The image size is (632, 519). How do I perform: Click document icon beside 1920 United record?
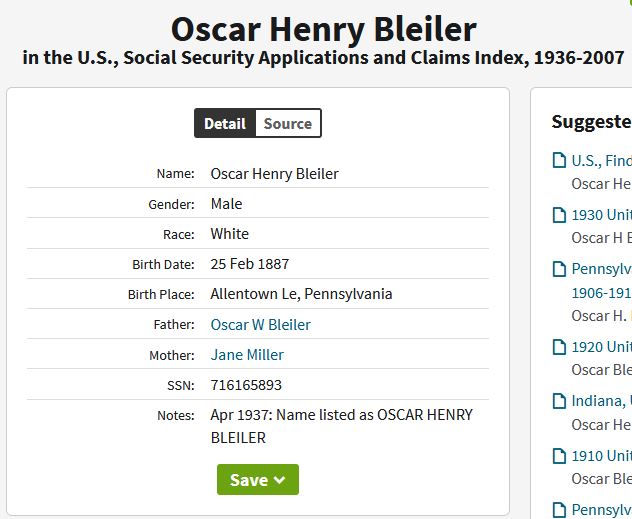(x=560, y=347)
